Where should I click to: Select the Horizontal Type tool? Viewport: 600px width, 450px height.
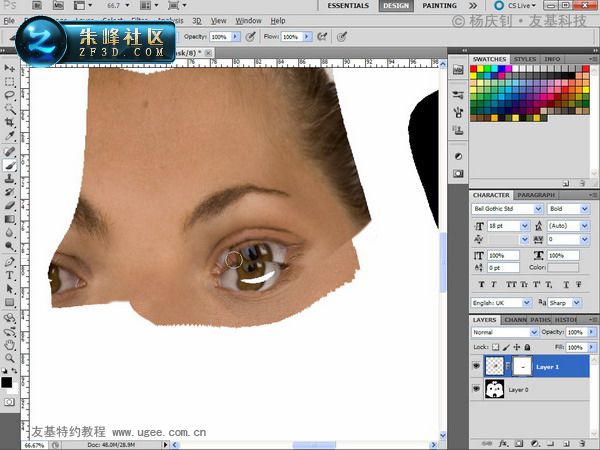[10, 275]
